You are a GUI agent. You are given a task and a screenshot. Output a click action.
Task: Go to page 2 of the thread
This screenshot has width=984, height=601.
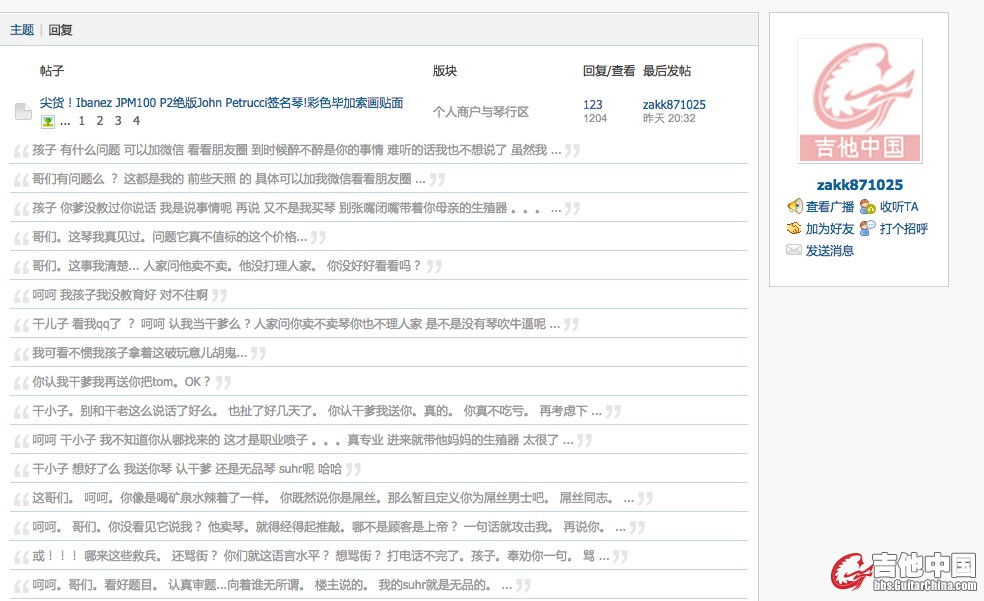tap(99, 121)
